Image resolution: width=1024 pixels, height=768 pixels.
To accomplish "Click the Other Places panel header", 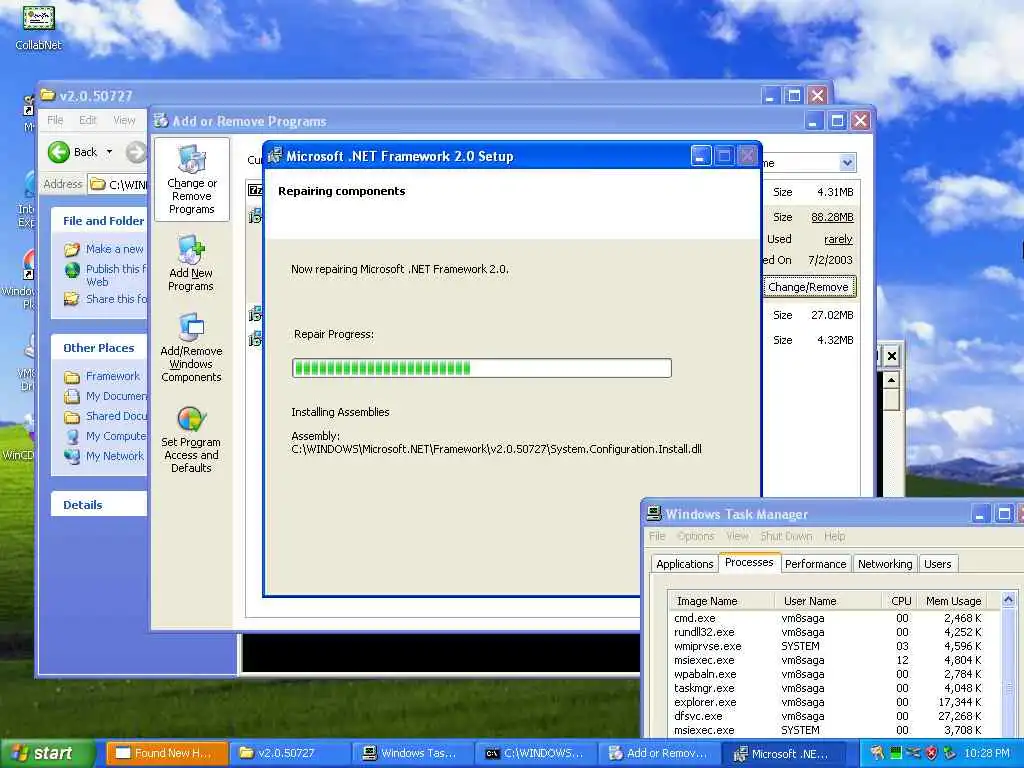I will (99, 347).
